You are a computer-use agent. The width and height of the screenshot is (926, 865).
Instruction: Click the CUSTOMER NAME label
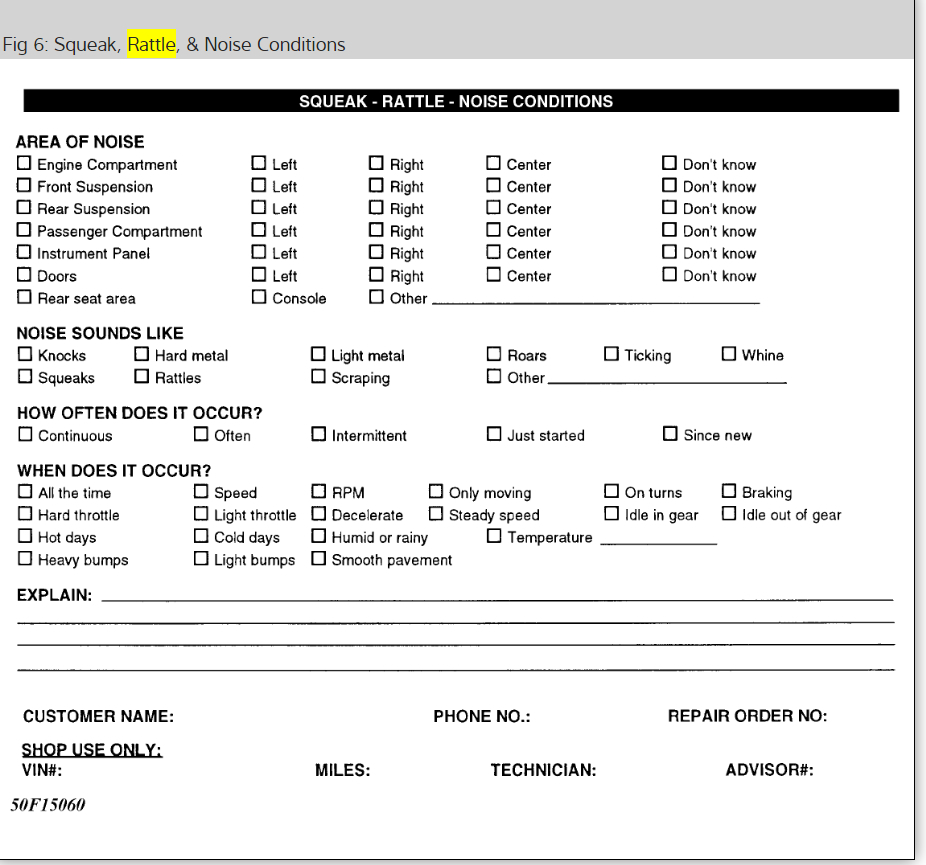[x=98, y=716]
